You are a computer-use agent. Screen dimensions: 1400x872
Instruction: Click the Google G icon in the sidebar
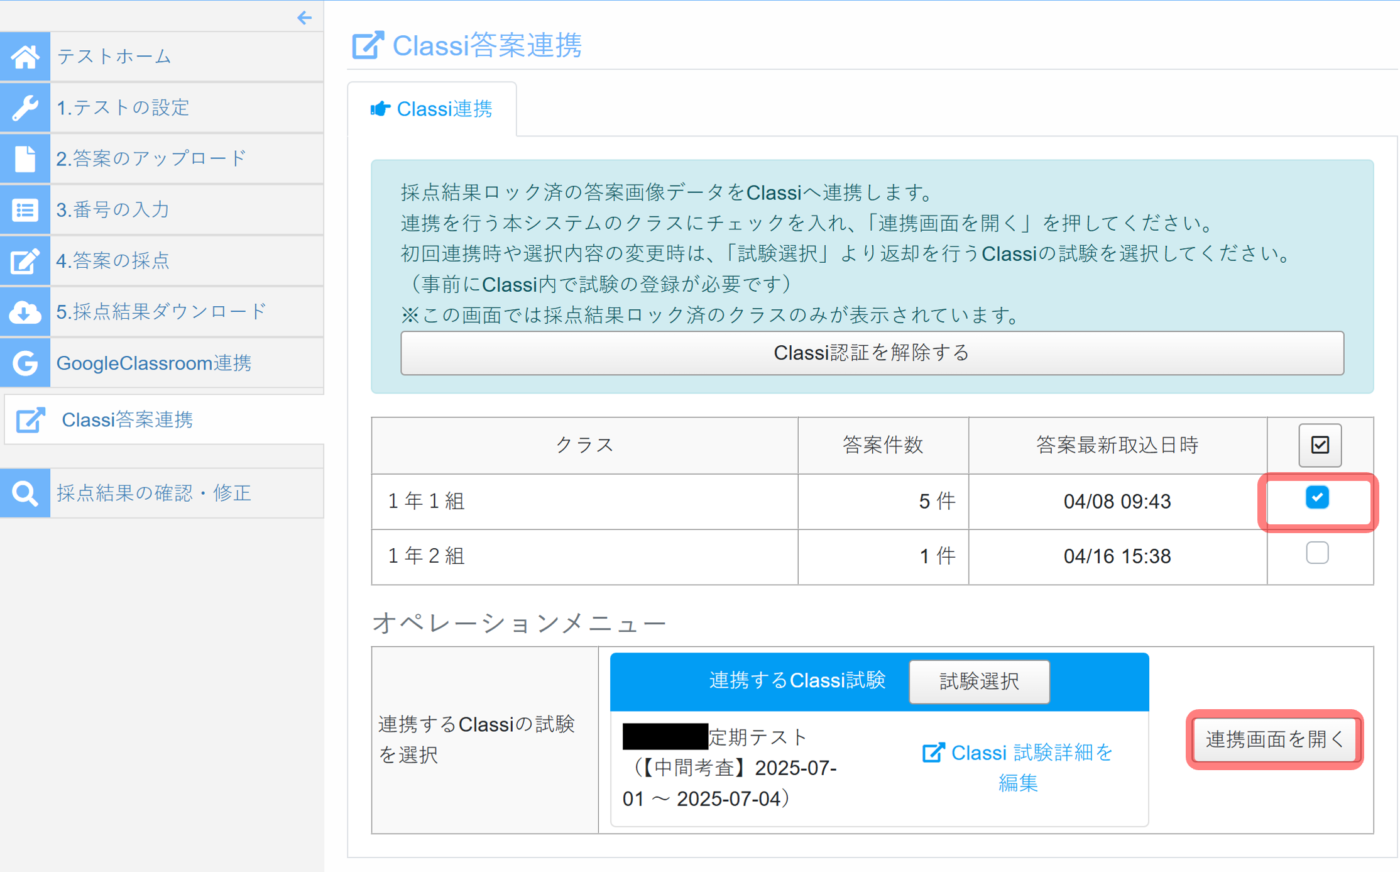[x=25, y=363]
